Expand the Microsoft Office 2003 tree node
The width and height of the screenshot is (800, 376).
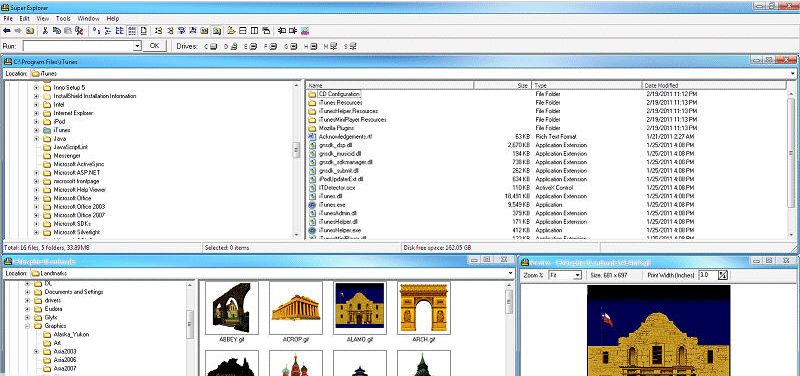coord(36,207)
